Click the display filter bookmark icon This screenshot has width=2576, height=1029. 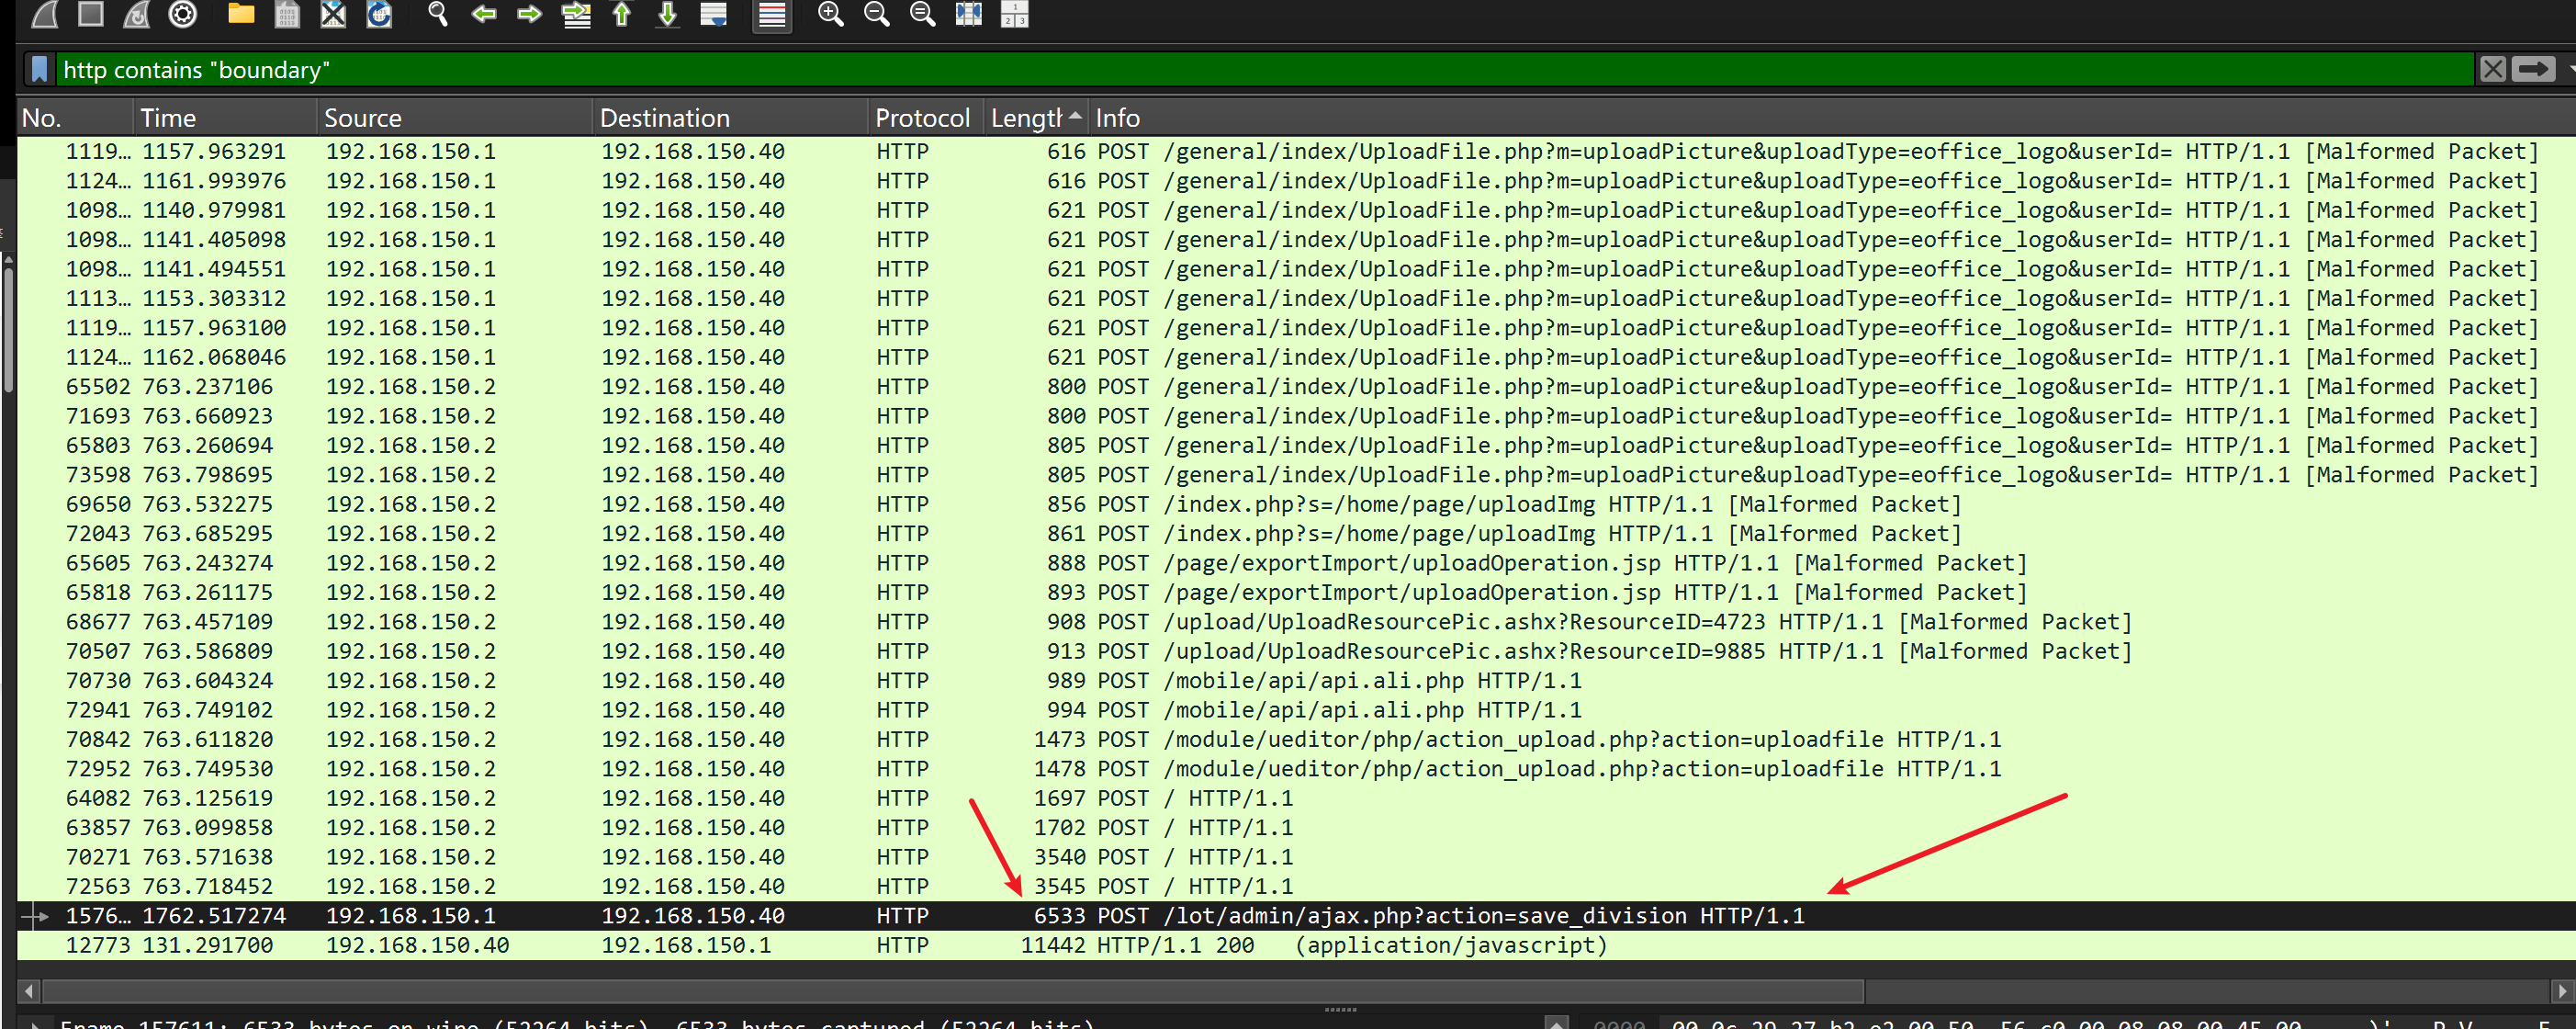(39, 69)
